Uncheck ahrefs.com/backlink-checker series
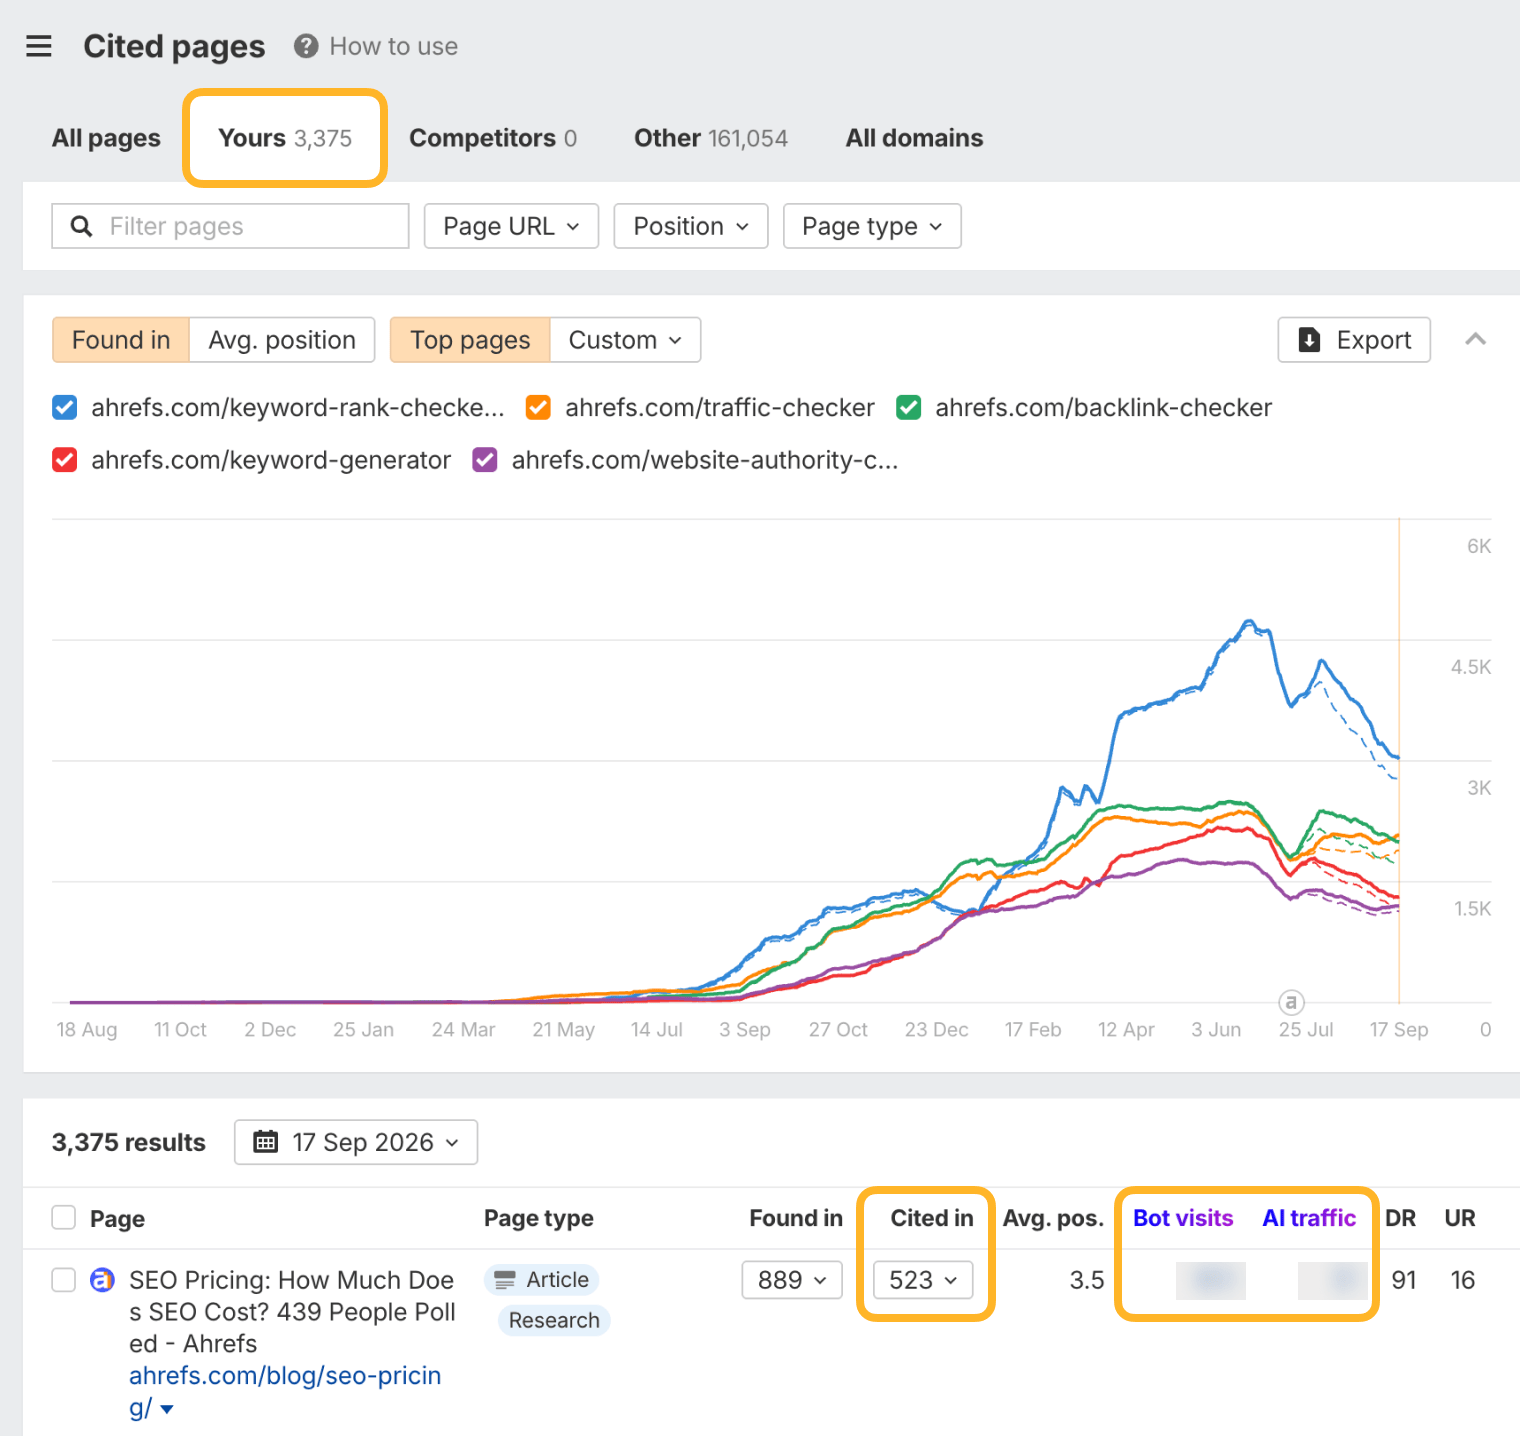Image resolution: width=1520 pixels, height=1436 pixels. pyautogui.click(x=908, y=407)
